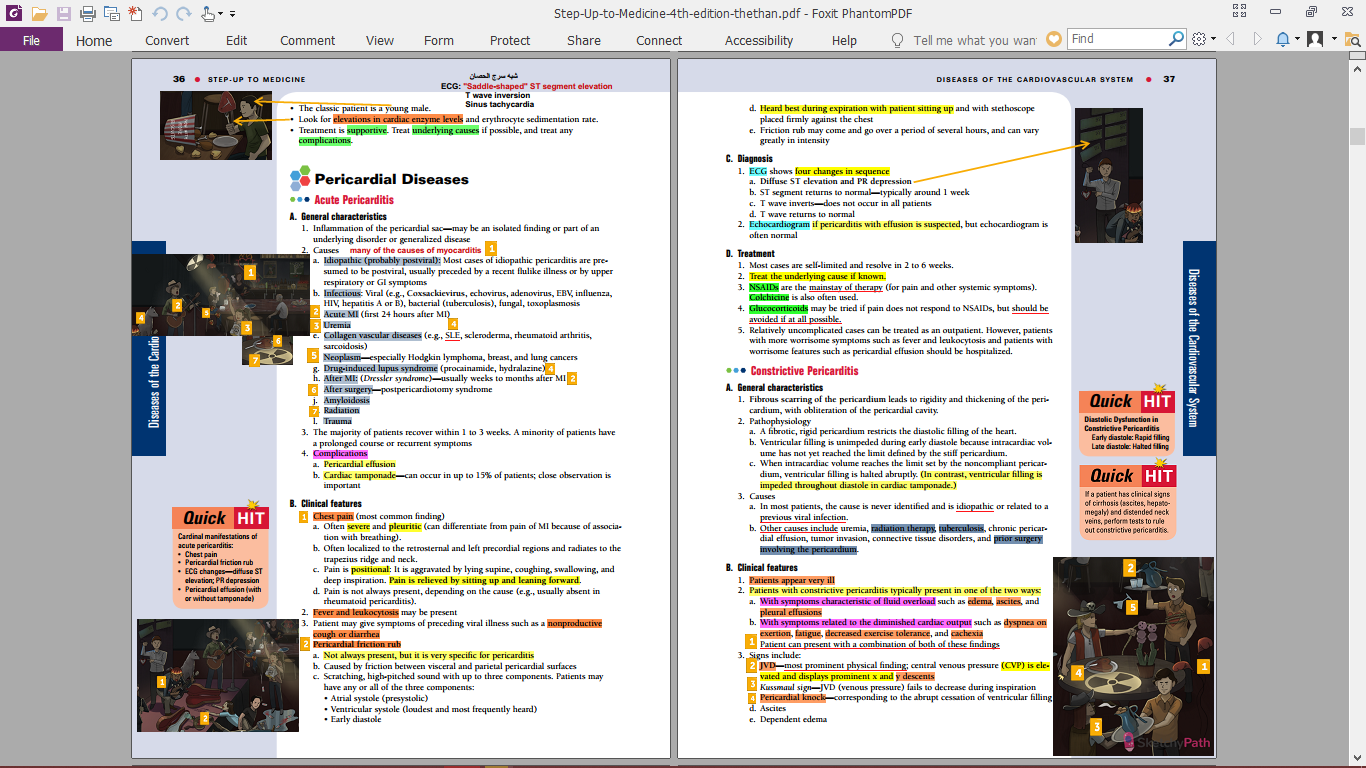Expand the user account dropdown arrow
The image size is (1366, 768).
[x=1332, y=40]
